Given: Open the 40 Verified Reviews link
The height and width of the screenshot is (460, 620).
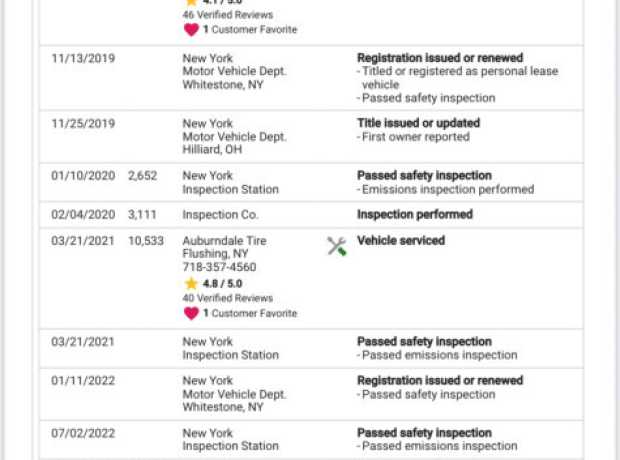Looking at the screenshot, I should tap(228, 298).
